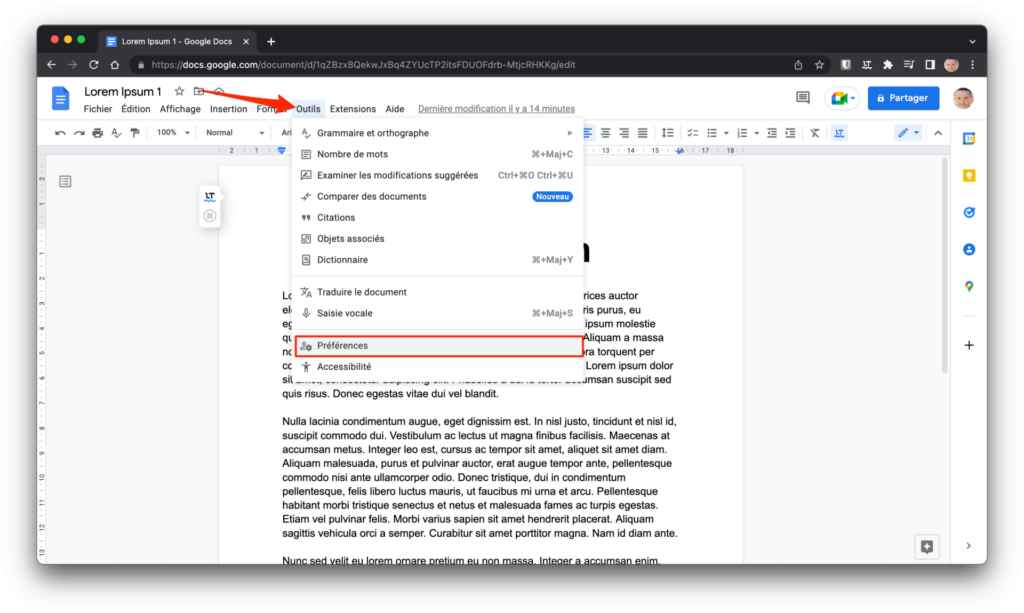This screenshot has width=1024, height=613.
Task: Select Nombre de mots from menu
Action: [437, 154]
